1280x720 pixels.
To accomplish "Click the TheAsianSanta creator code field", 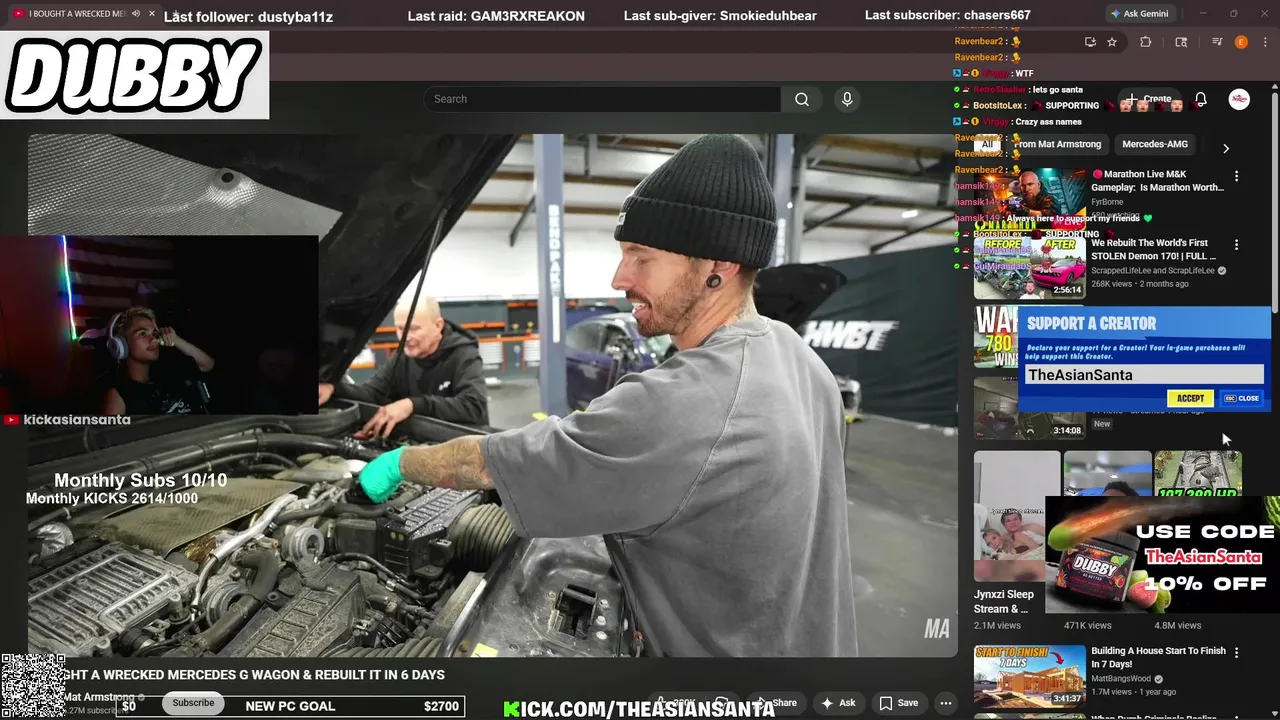I will point(1143,374).
